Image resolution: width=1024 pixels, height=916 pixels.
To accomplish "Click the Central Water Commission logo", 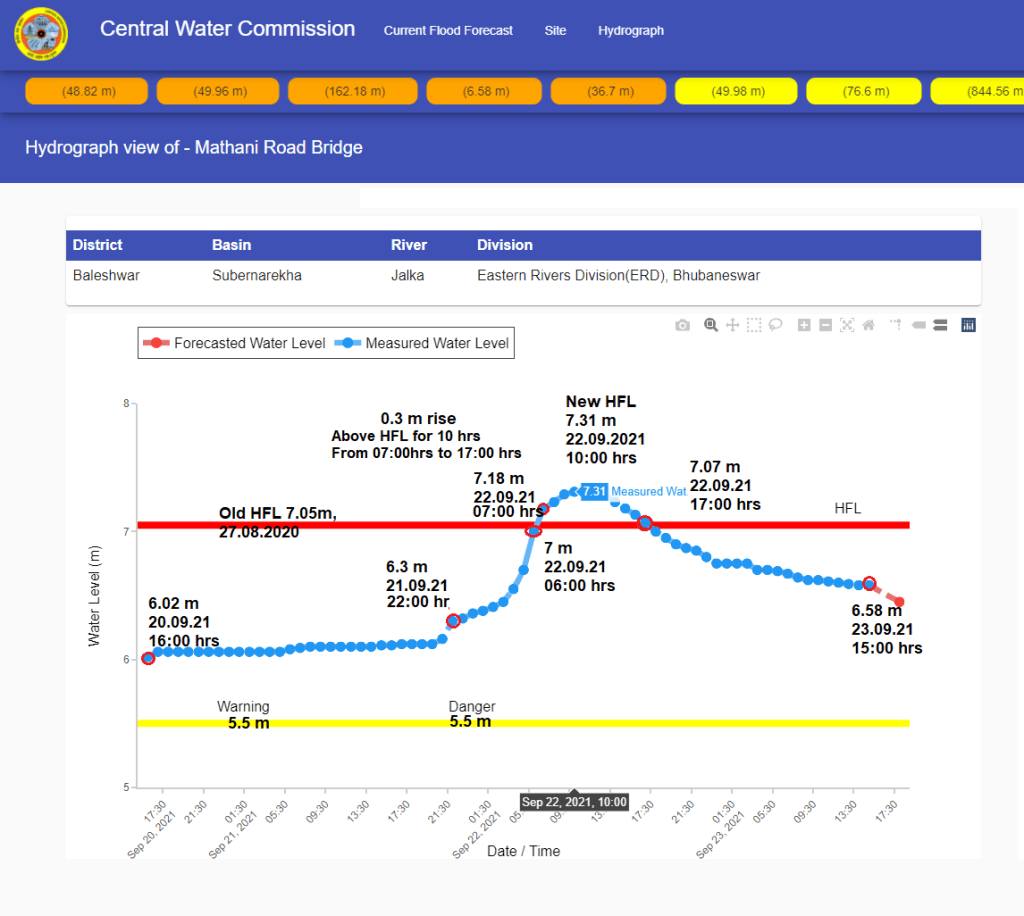I will point(41,34).
